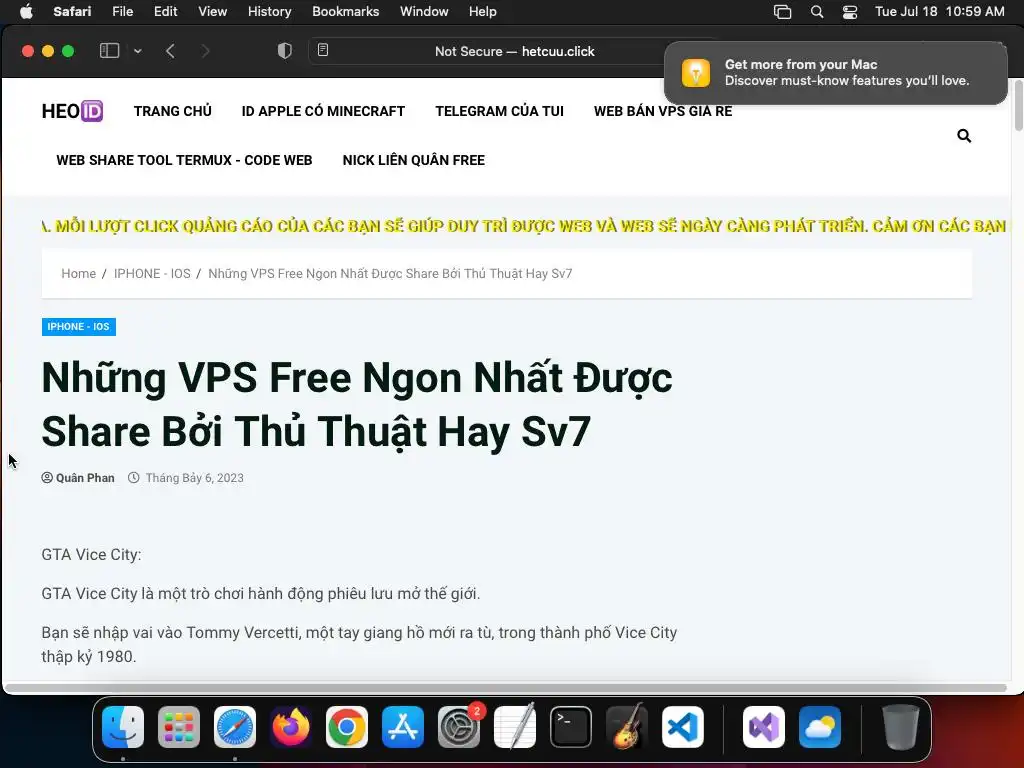Go back to previous page in Safari

tap(170, 51)
